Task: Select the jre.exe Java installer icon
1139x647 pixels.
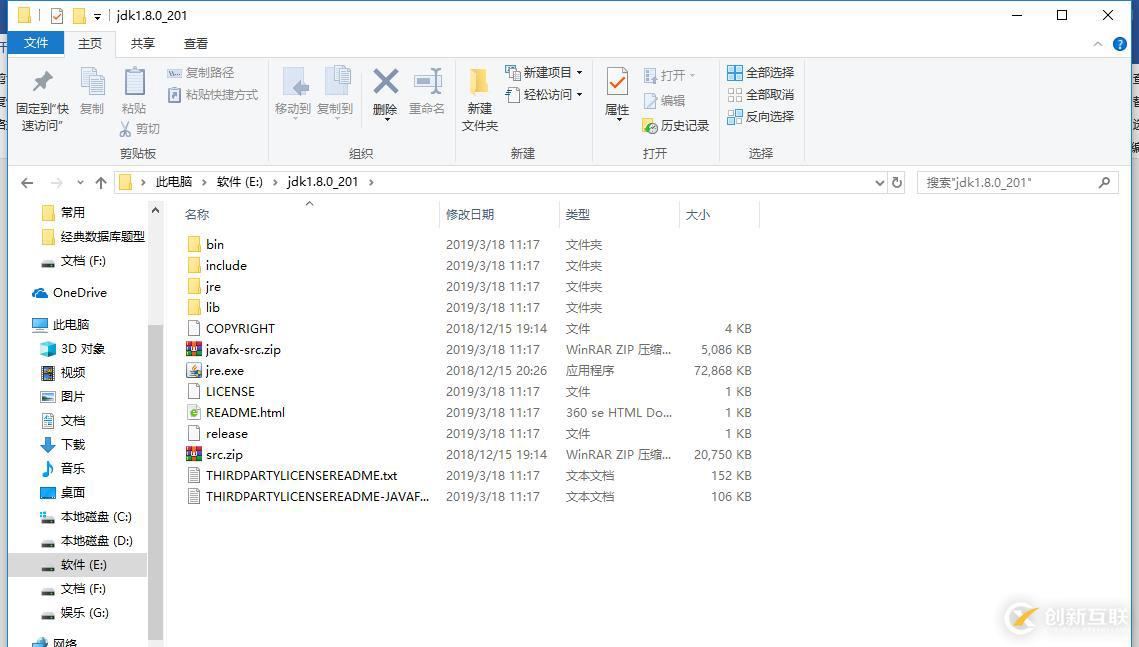Action: (194, 370)
